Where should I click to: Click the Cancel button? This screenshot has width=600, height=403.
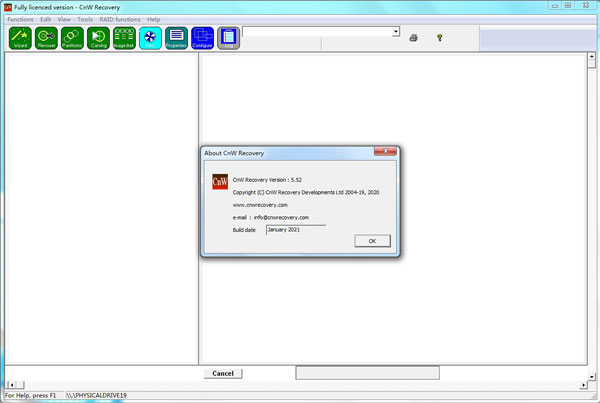[223, 374]
